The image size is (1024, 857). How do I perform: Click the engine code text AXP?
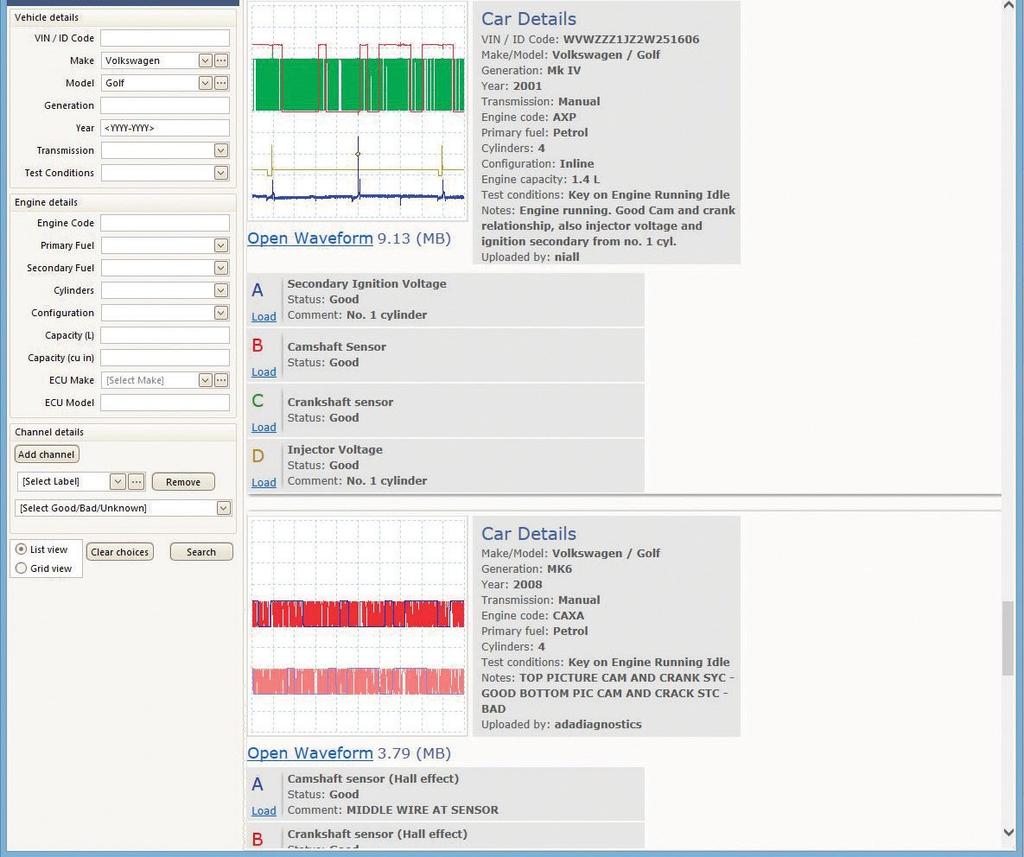[564, 118]
